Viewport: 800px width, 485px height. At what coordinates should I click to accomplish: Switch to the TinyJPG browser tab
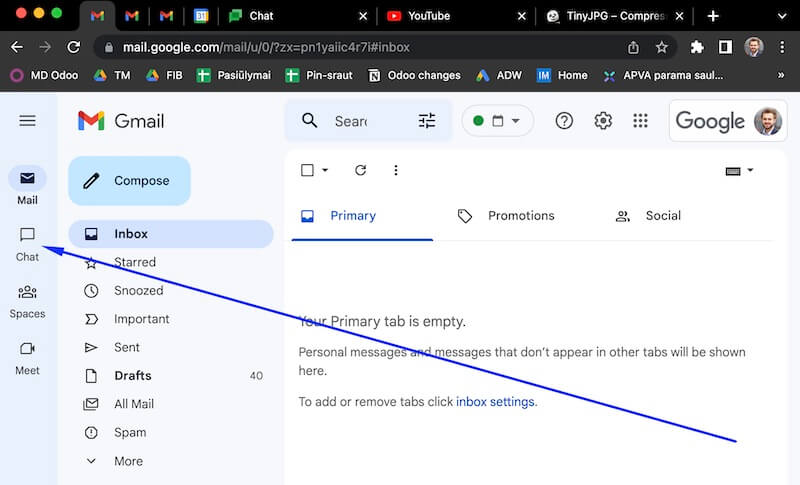[x=614, y=16]
